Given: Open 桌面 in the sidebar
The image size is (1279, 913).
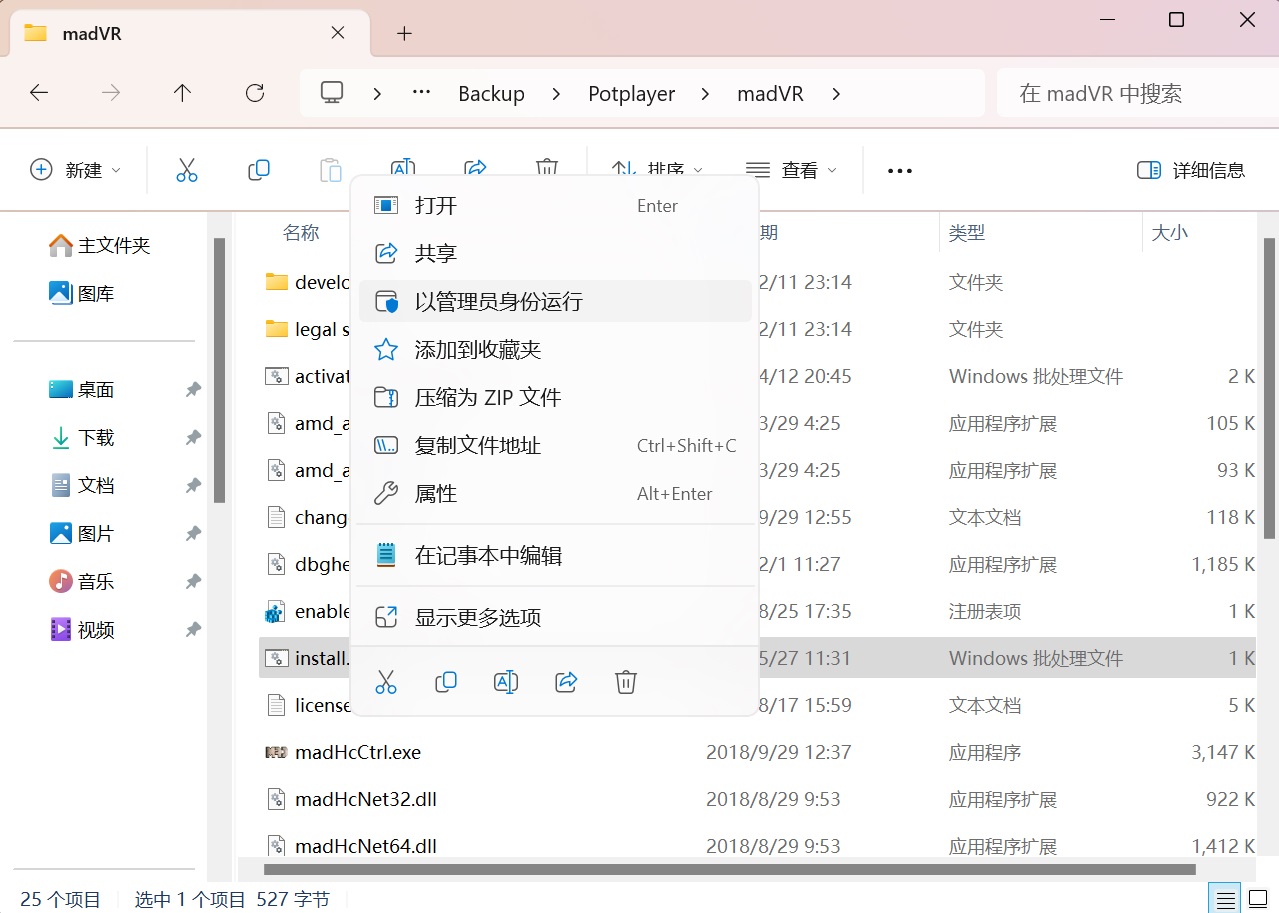Looking at the screenshot, I should pos(81,389).
